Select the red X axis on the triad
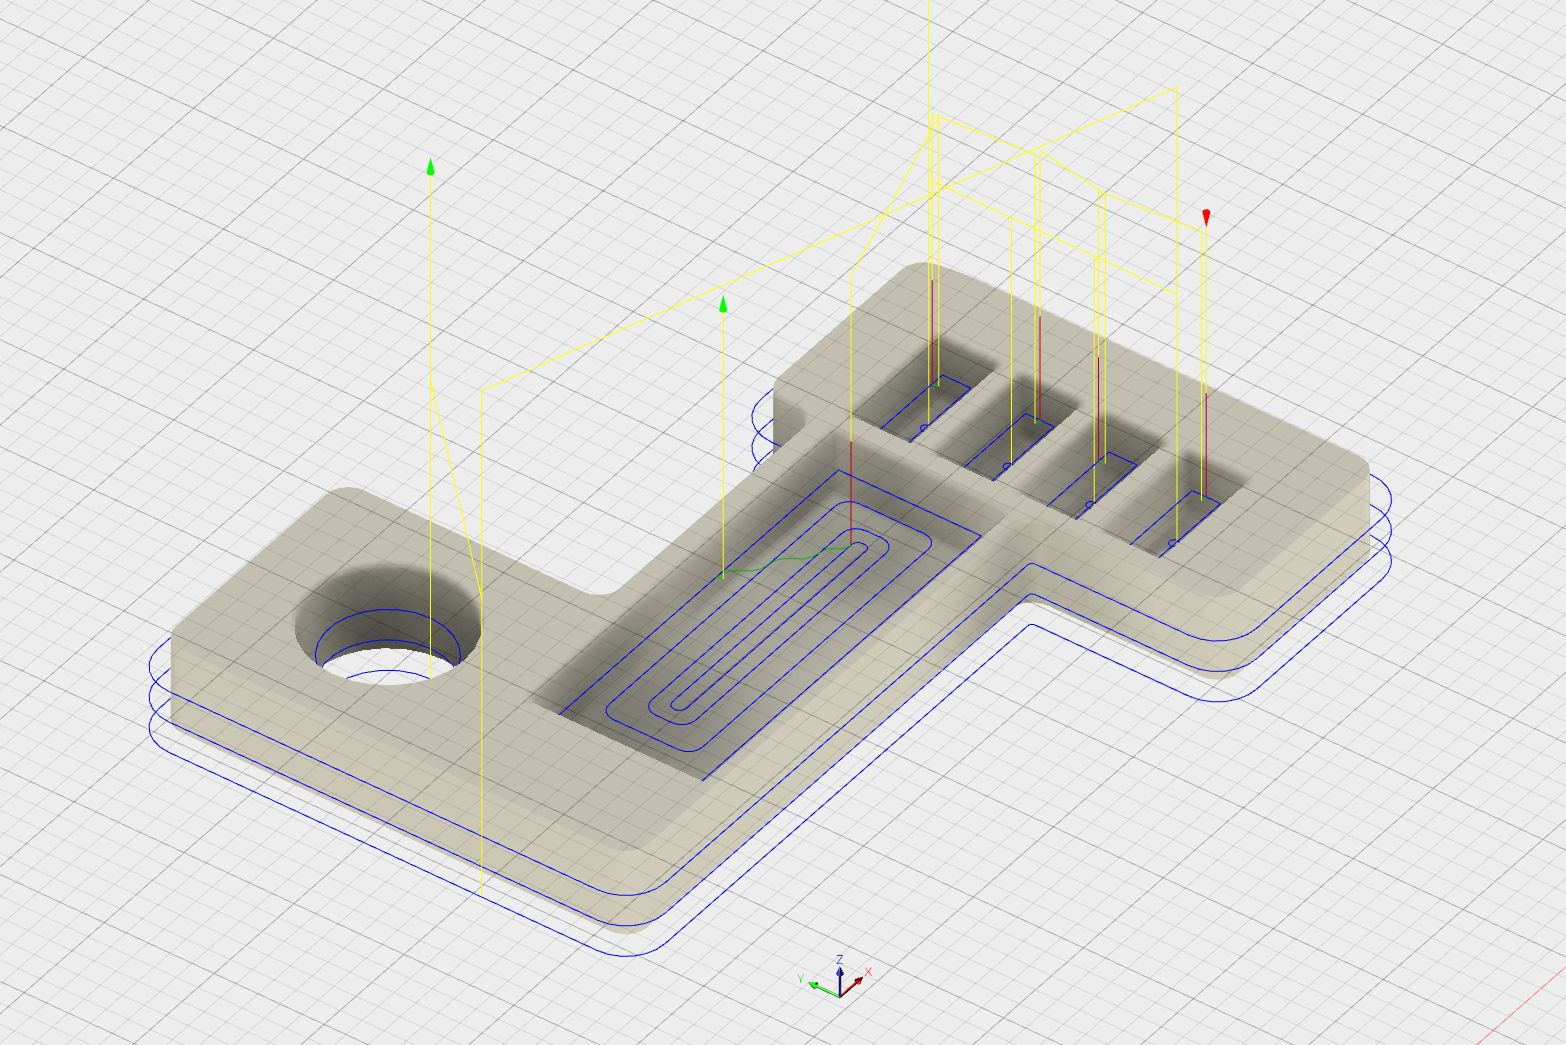The width and height of the screenshot is (1566, 1045). point(854,985)
